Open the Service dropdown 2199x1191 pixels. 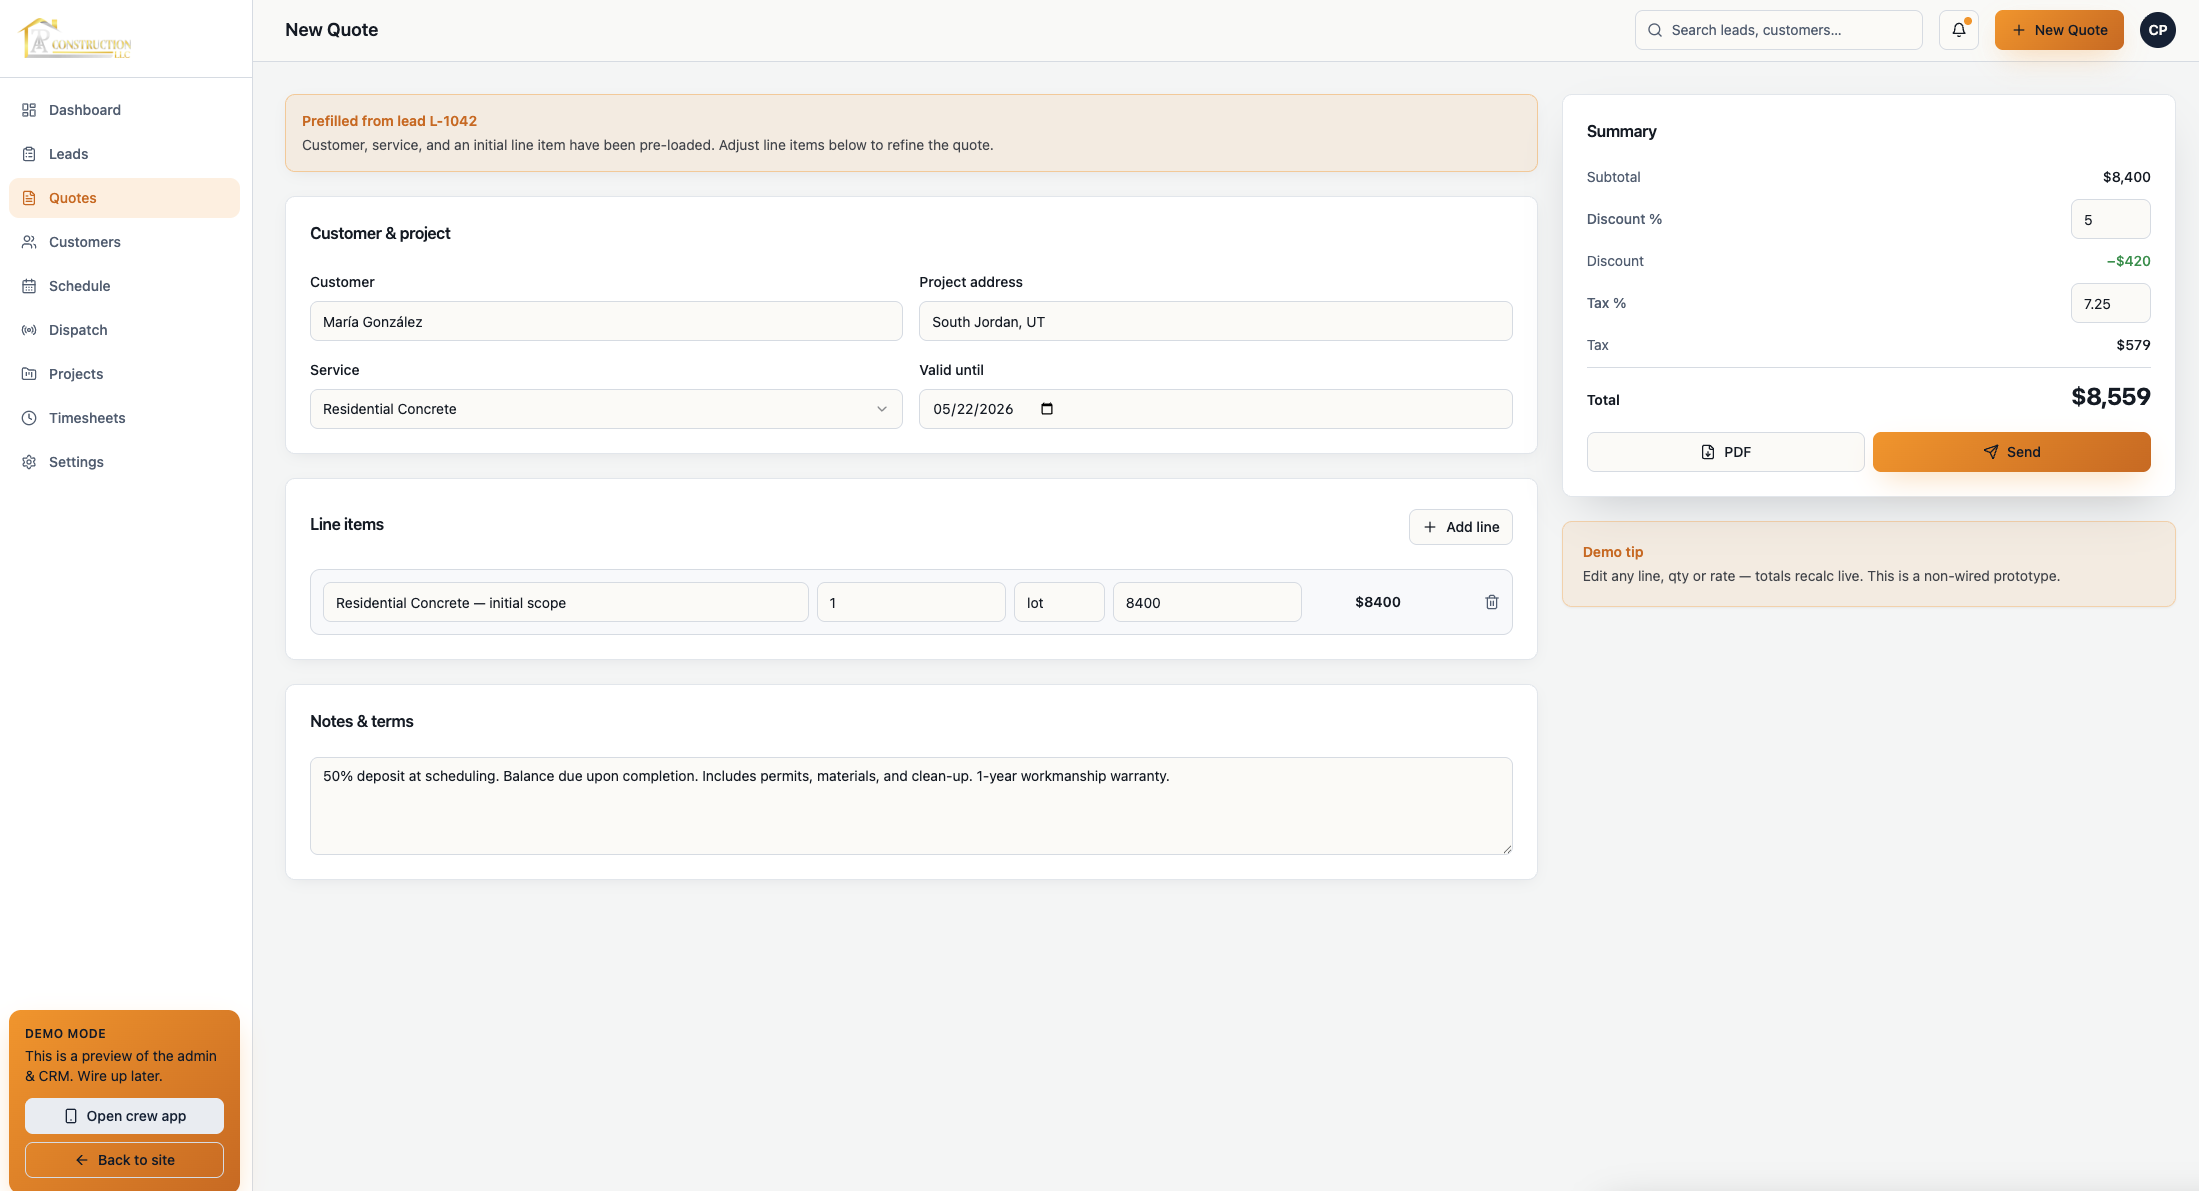(605, 409)
